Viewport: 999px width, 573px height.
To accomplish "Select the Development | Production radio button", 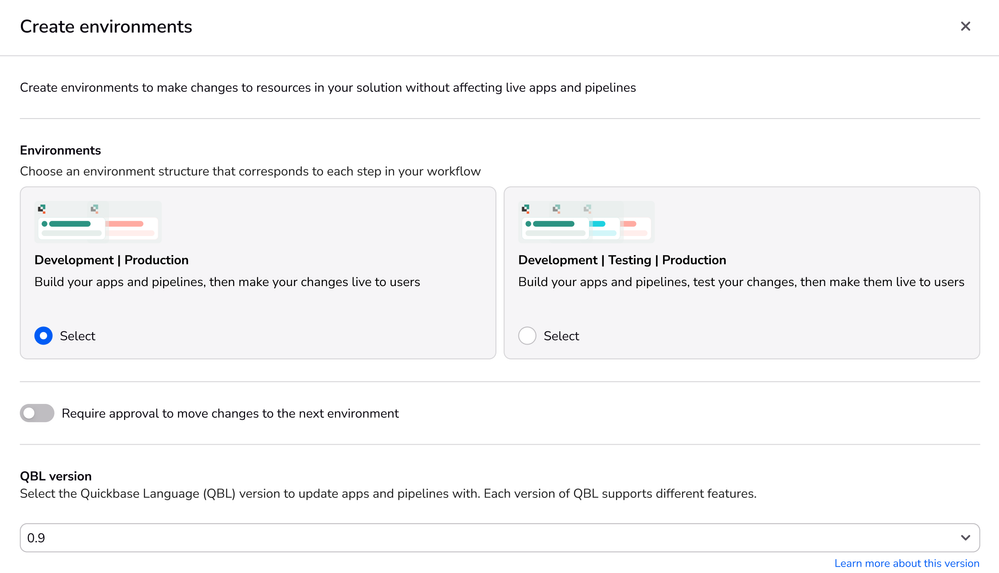I will tap(43, 336).
